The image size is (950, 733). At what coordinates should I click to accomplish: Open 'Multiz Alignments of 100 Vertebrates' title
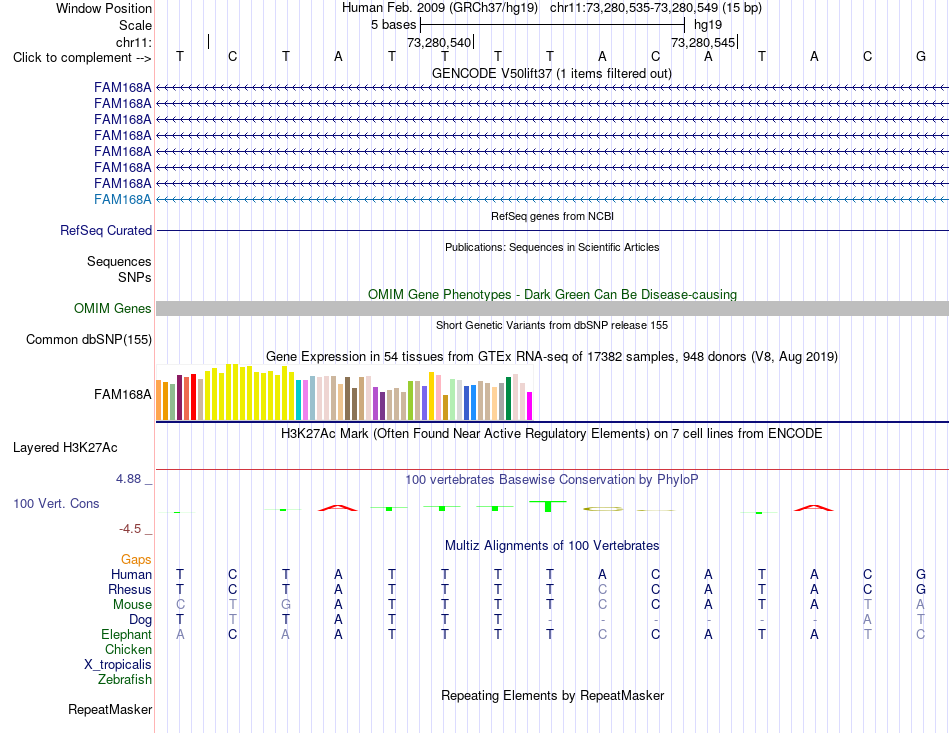[x=552, y=545]
